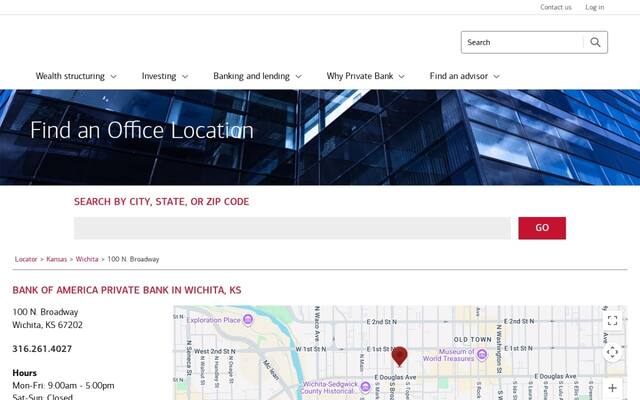Click the Wichita, KS 67202 address line
The height and width of the screenshot is (400, 640).
47,325
